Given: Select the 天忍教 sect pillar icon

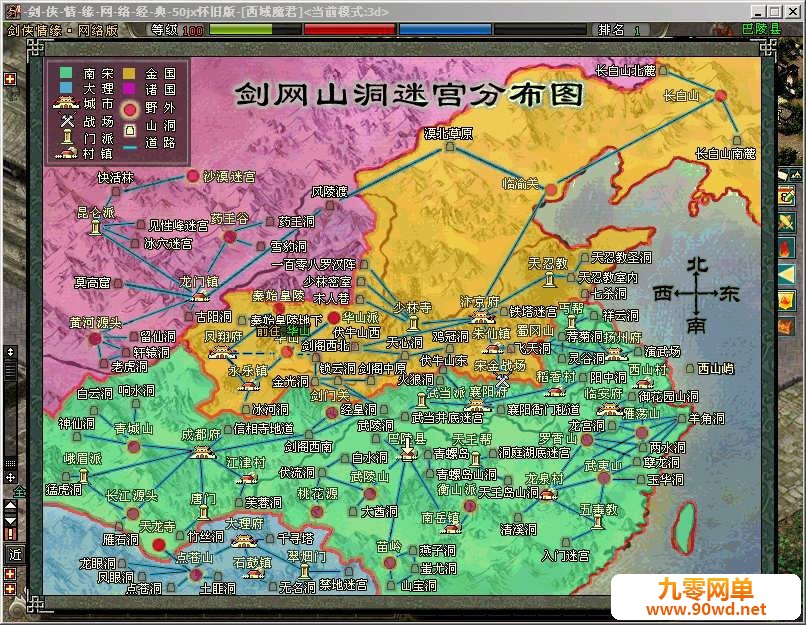Looking at the screenshot, I should coord(549,280).
